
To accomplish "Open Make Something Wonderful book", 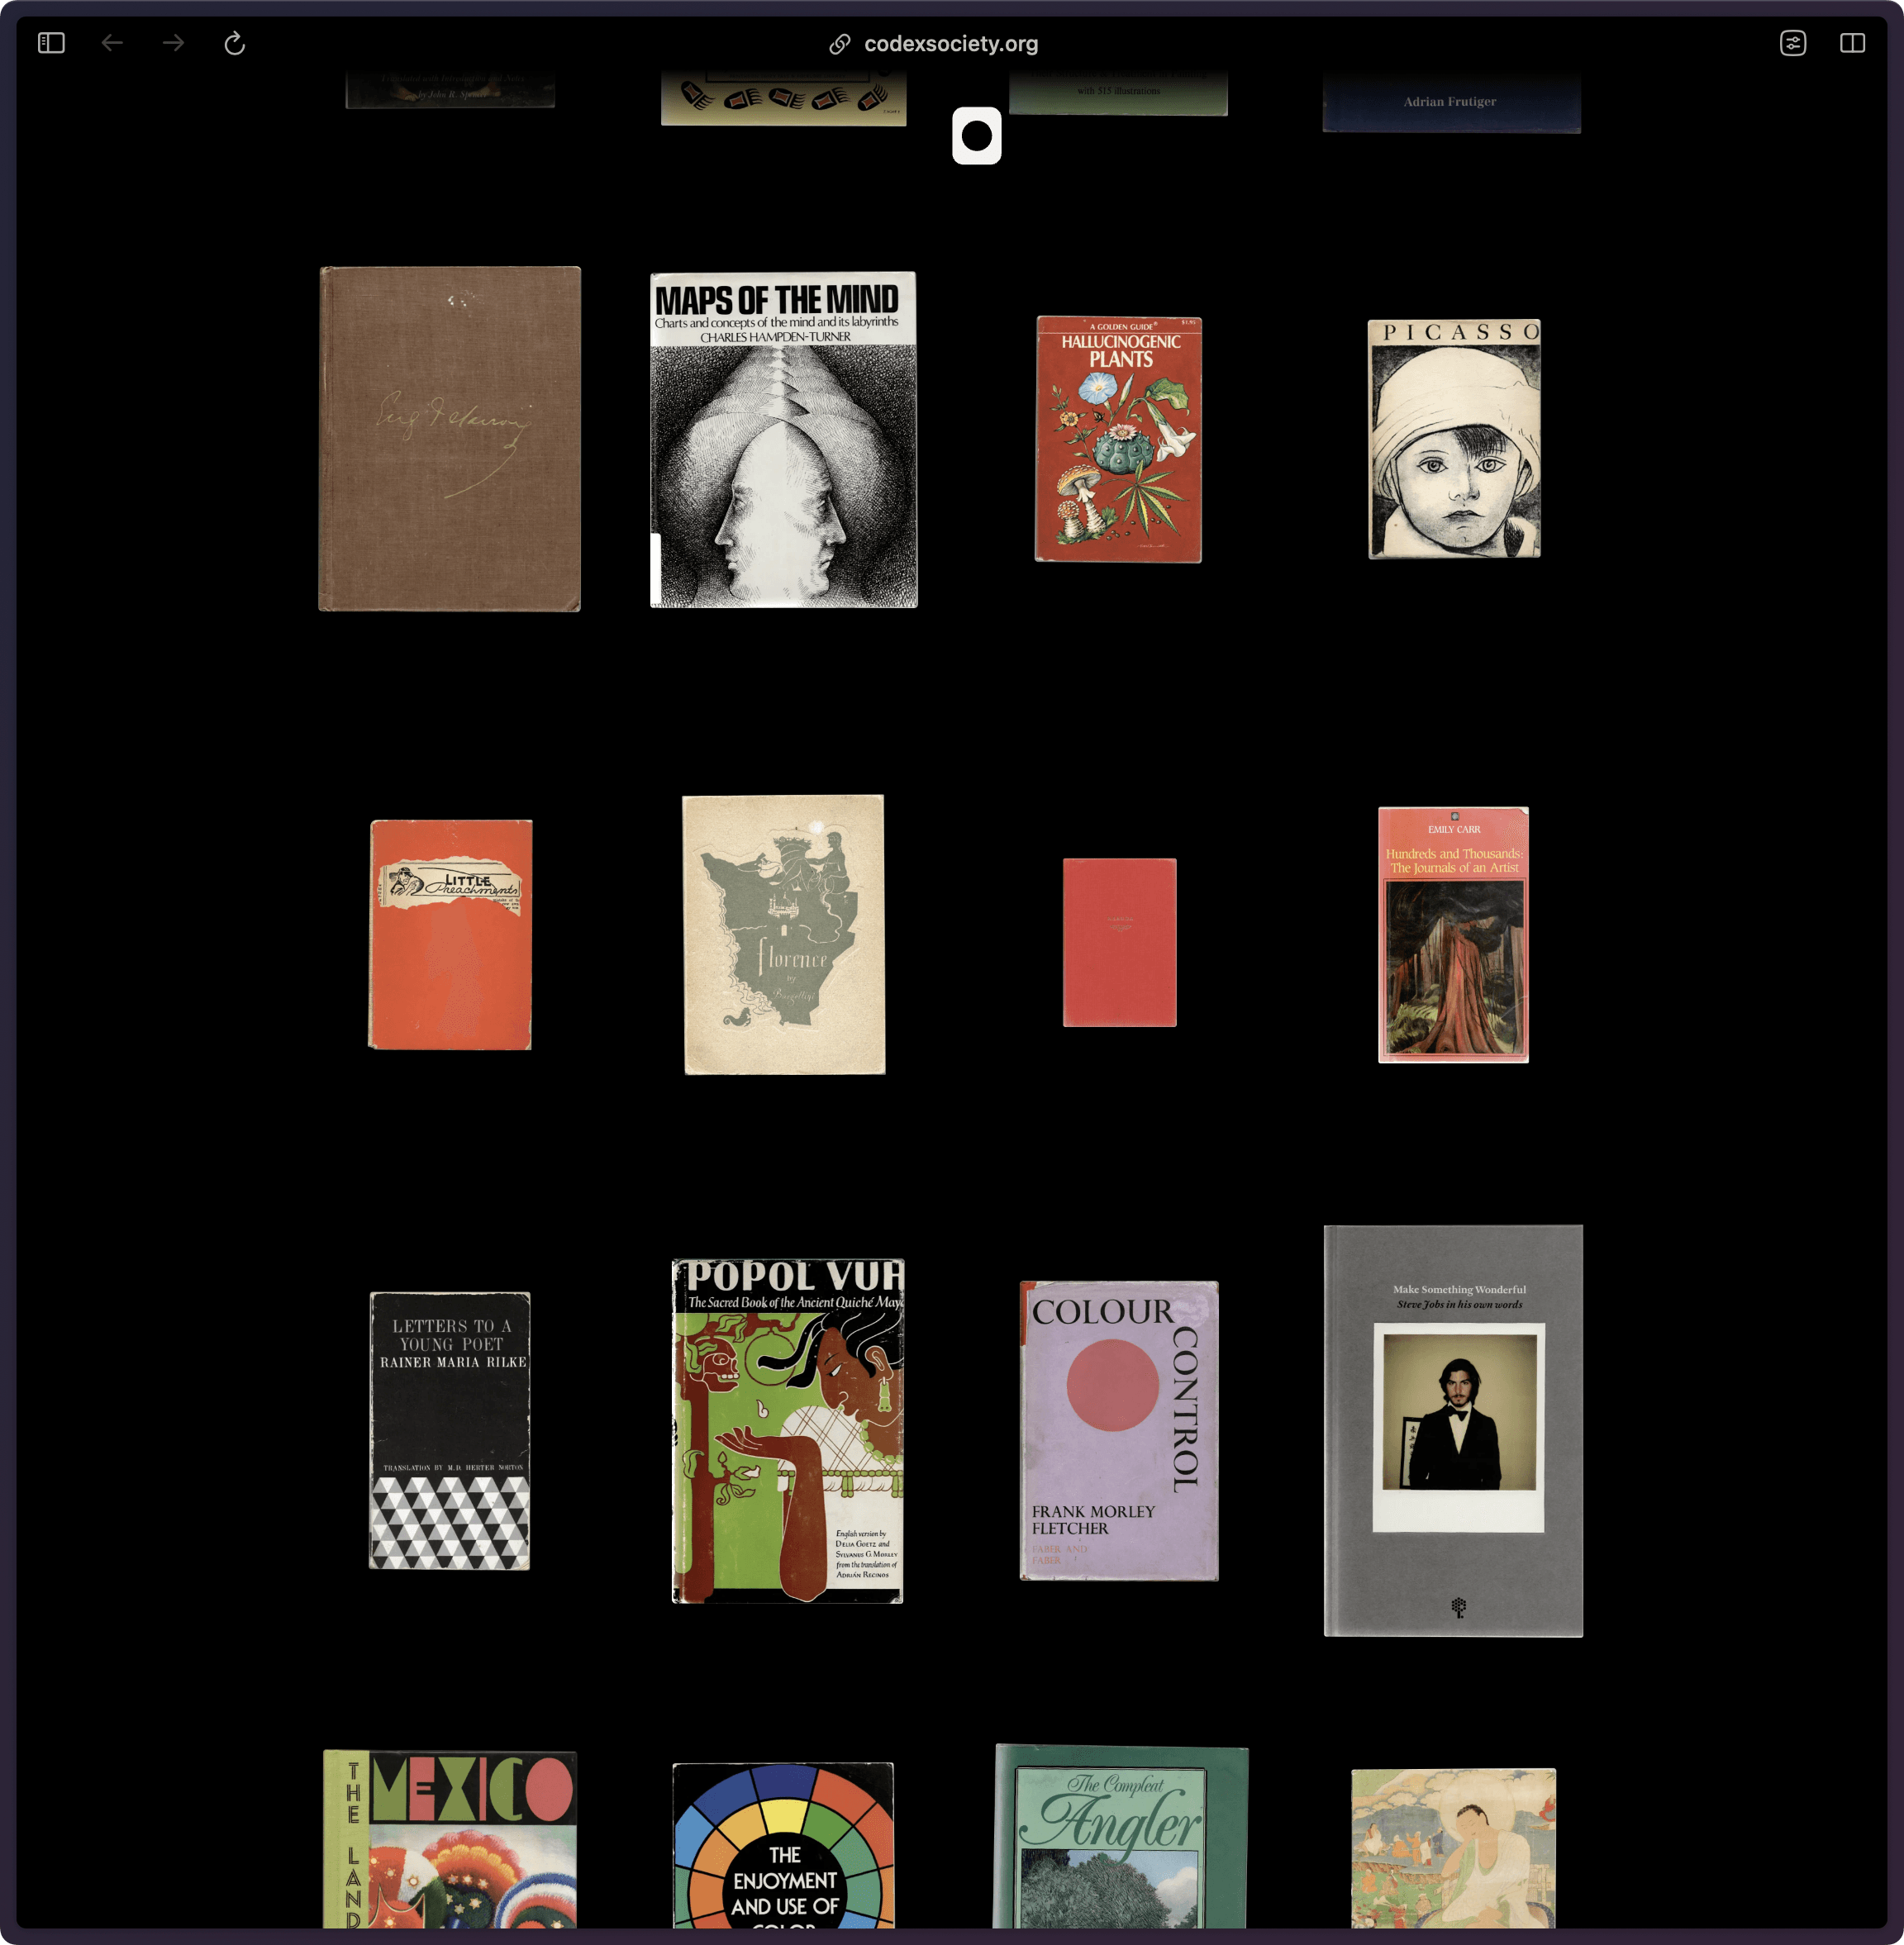I will (1453, 1430).
